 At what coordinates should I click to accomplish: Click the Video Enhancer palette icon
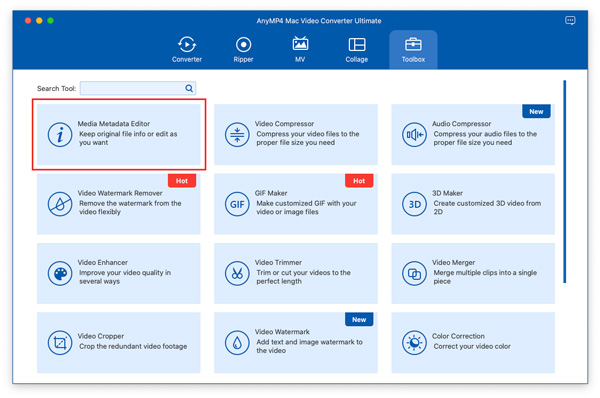60,273
